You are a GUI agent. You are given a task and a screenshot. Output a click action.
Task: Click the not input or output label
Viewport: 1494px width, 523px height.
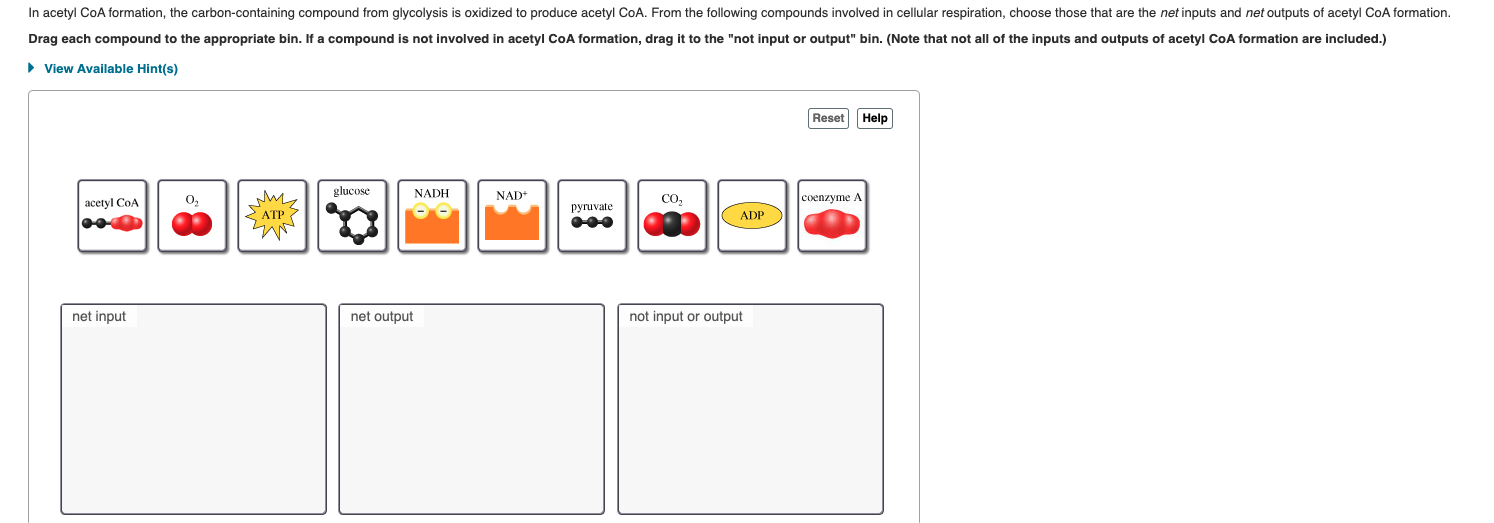click(x=686, y=317)
